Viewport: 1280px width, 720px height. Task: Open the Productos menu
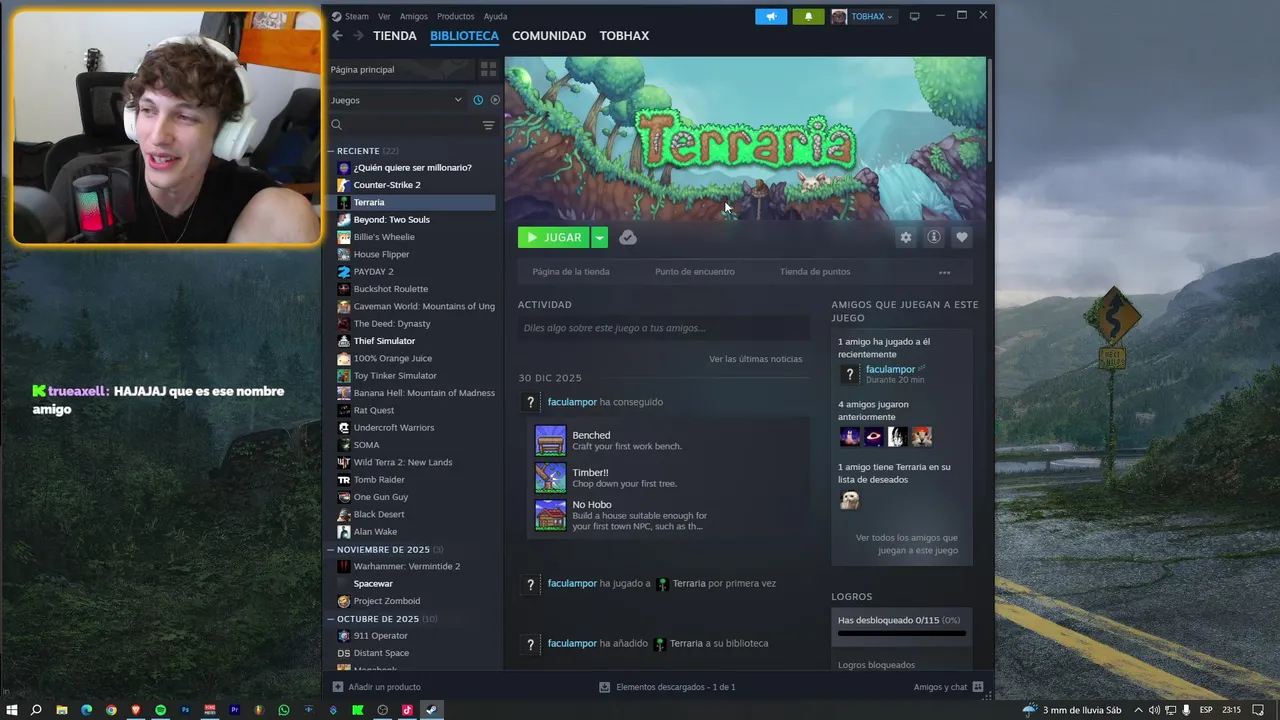pyautogui.click(x=456, y=16)
